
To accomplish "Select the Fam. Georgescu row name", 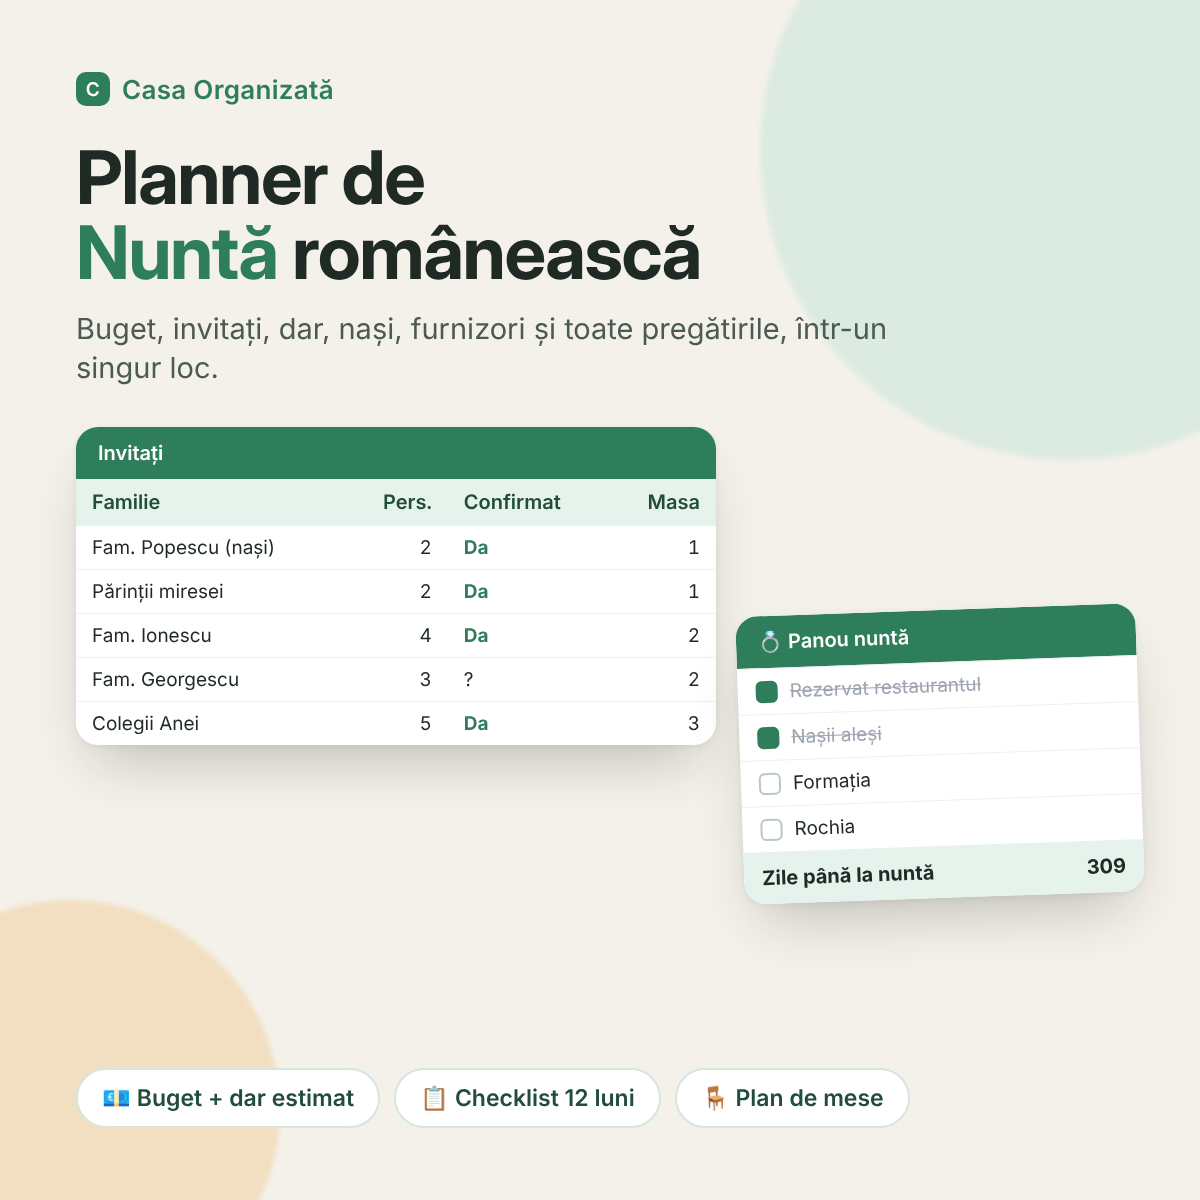I will pos(165,679).
